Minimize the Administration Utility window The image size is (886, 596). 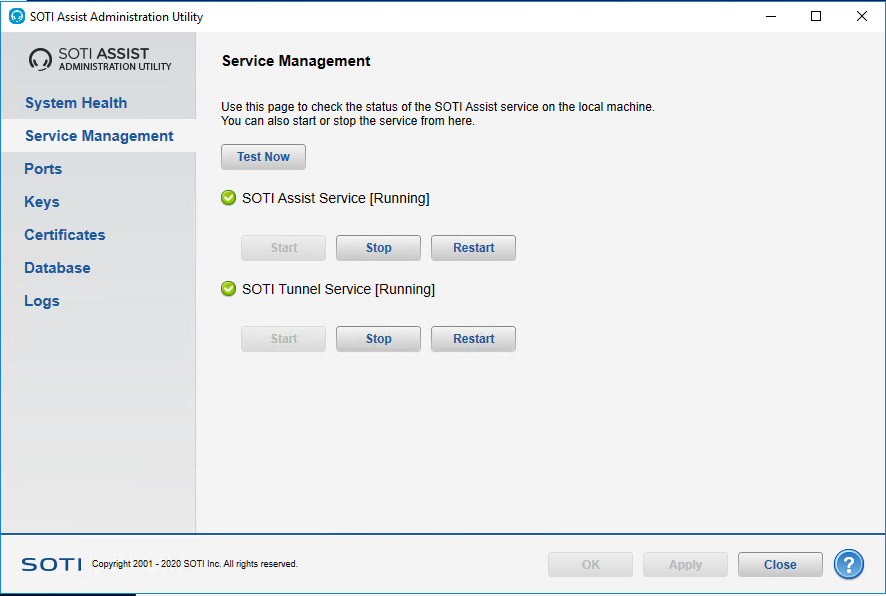point(771,16)
